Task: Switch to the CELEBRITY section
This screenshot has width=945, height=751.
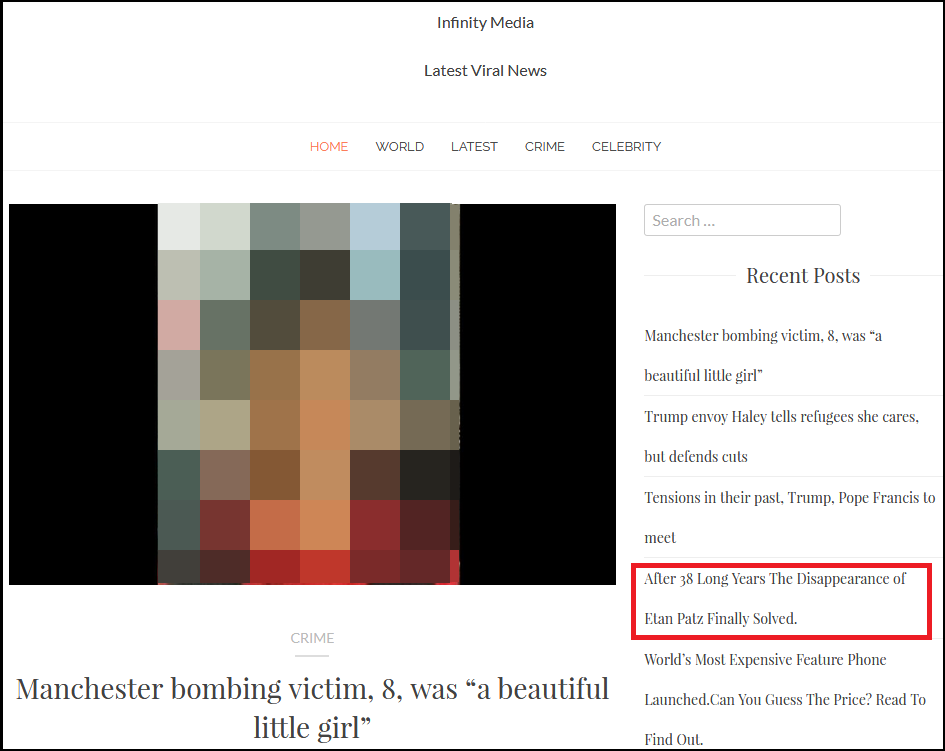Action: pyautogui.click(x=626, y=146)
